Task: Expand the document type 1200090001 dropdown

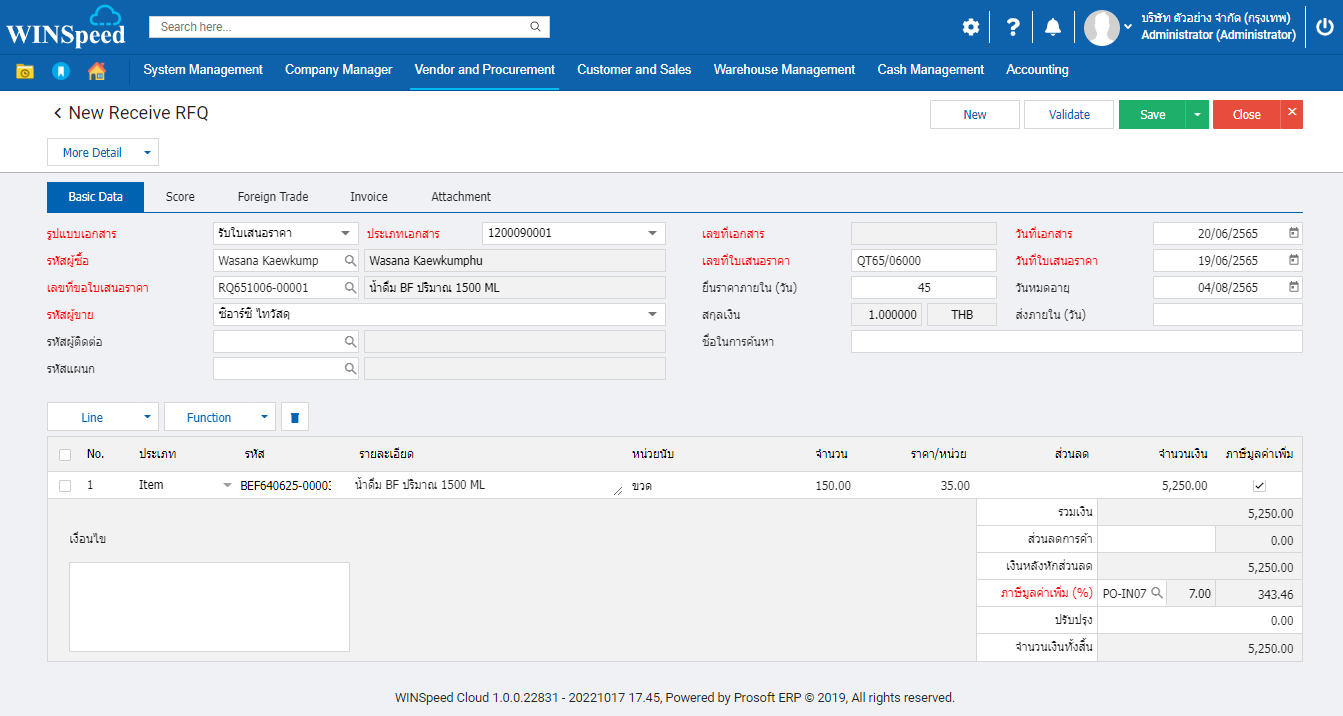Action: [651, 233]
